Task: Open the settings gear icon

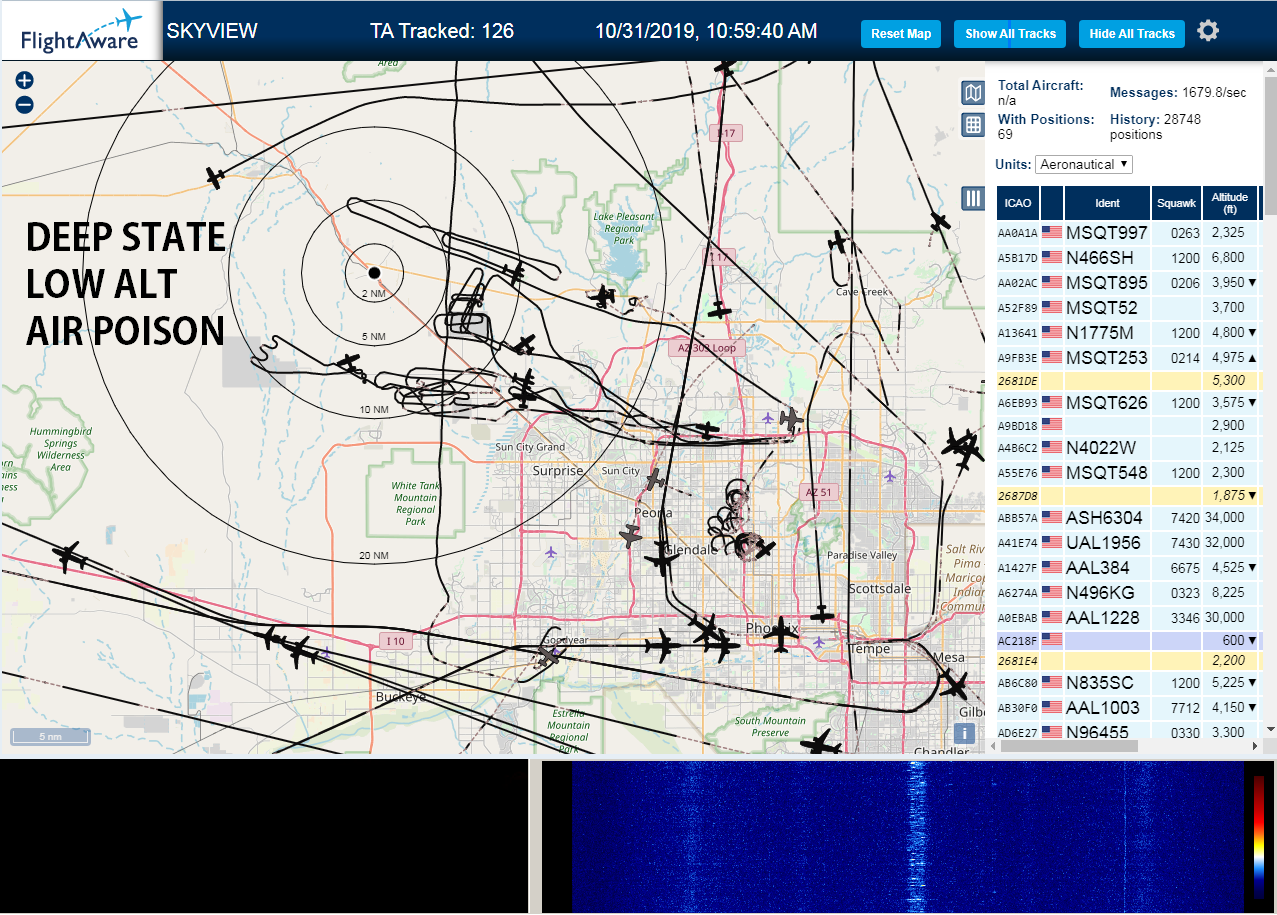Action: (1208, 31)
